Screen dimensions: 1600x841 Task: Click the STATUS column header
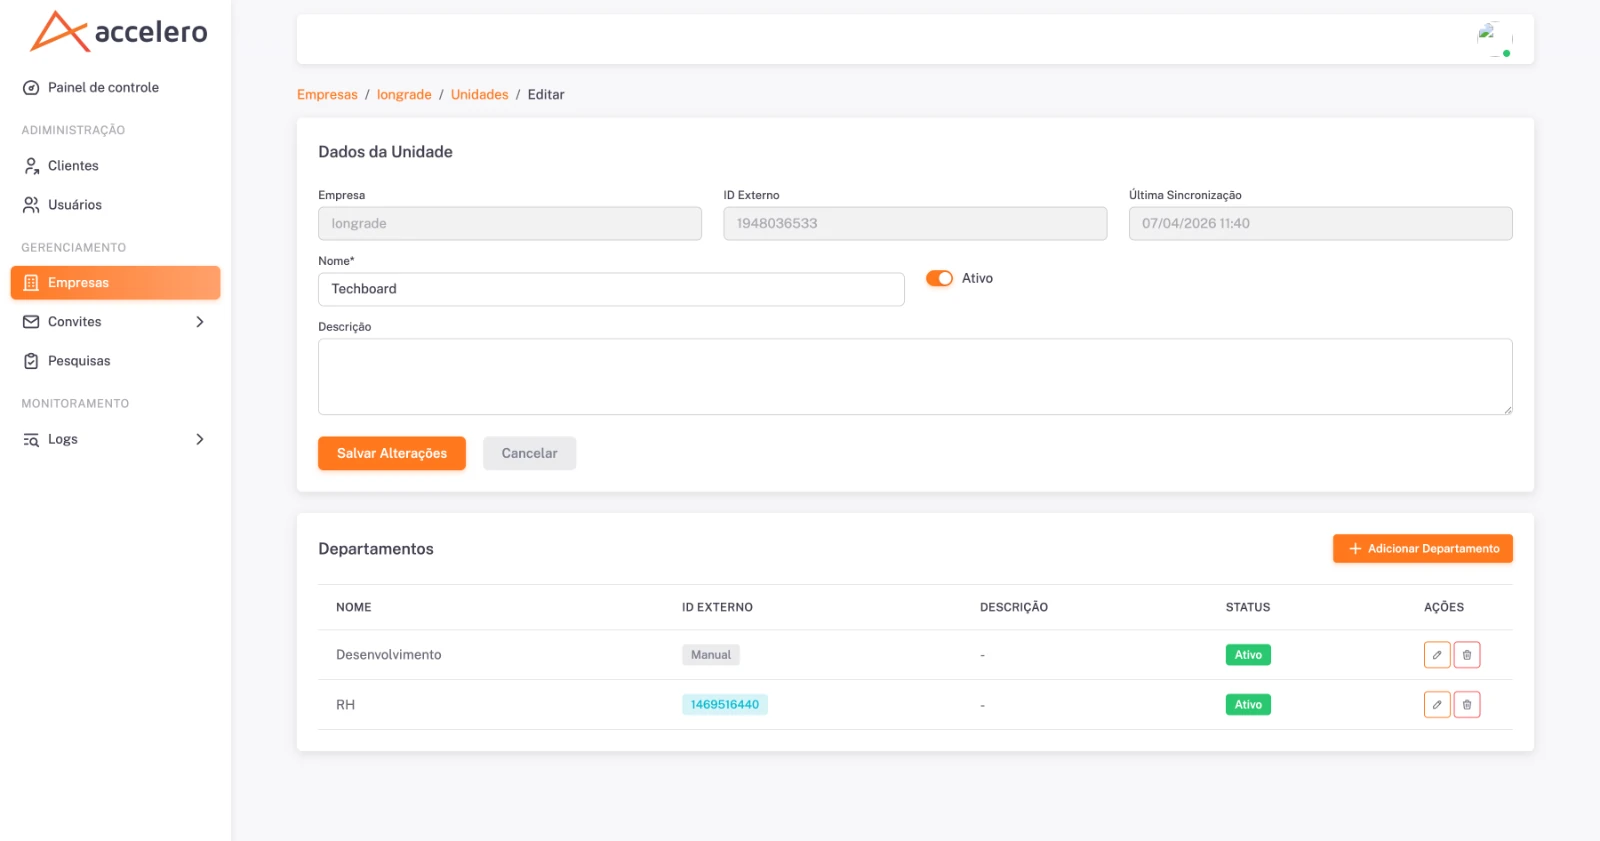[x=1248, y=607]
